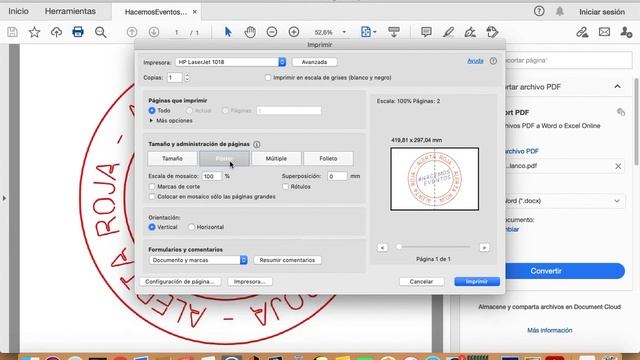Image resolution: width=640 pixels, height=360 pixels.
Task: Click the scrolling mode toolbar icon
Action: pyautogui.click(x=394, y=32)
